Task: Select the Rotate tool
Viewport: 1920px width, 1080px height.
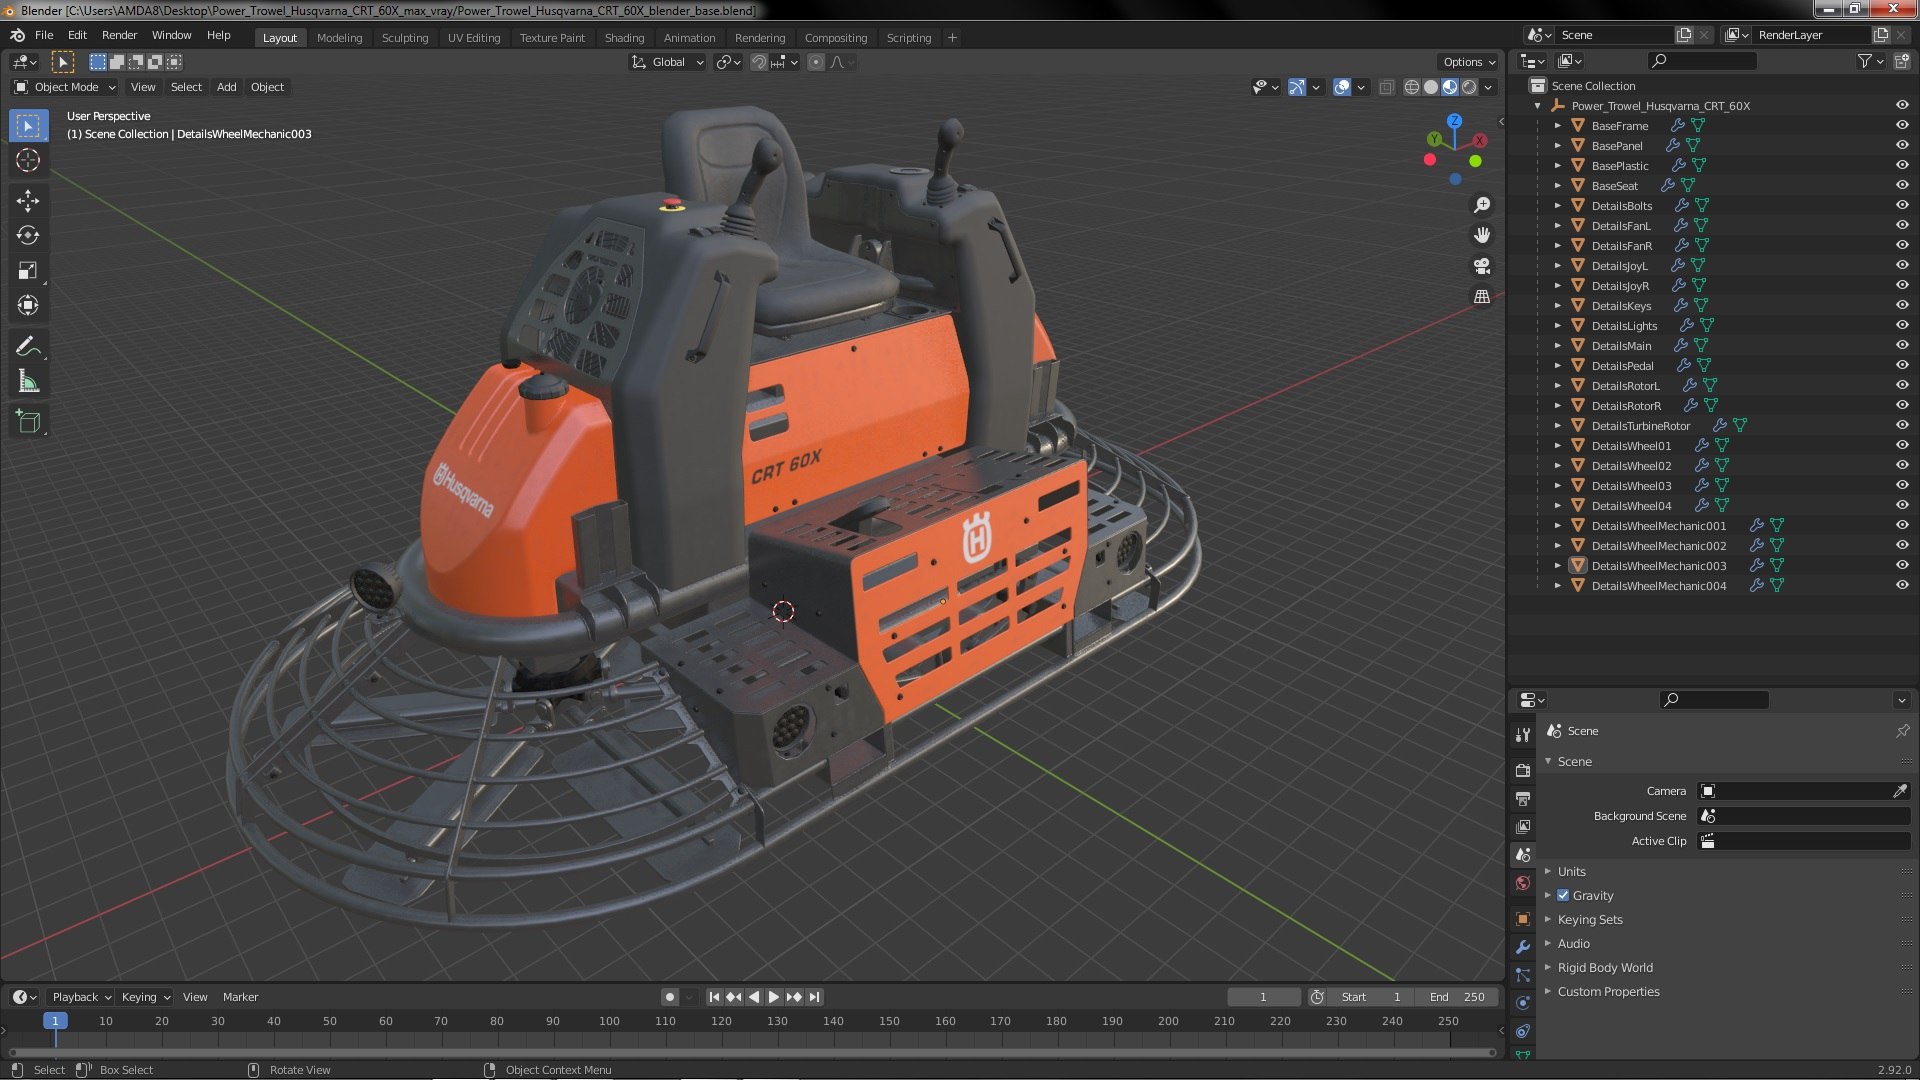Action: pyautogui.click(x=28, y=236)
